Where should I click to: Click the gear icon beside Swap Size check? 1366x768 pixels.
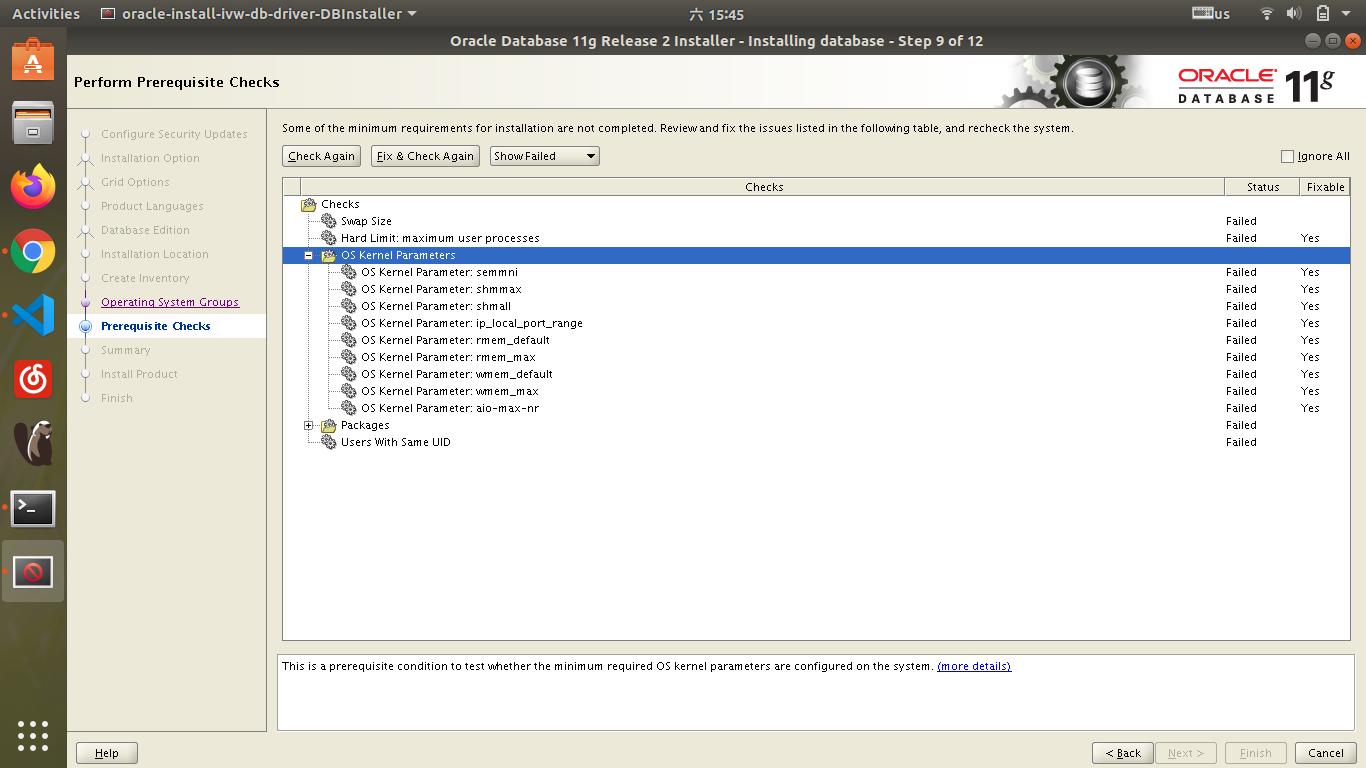pyautogui.click(x=331, y=221)
